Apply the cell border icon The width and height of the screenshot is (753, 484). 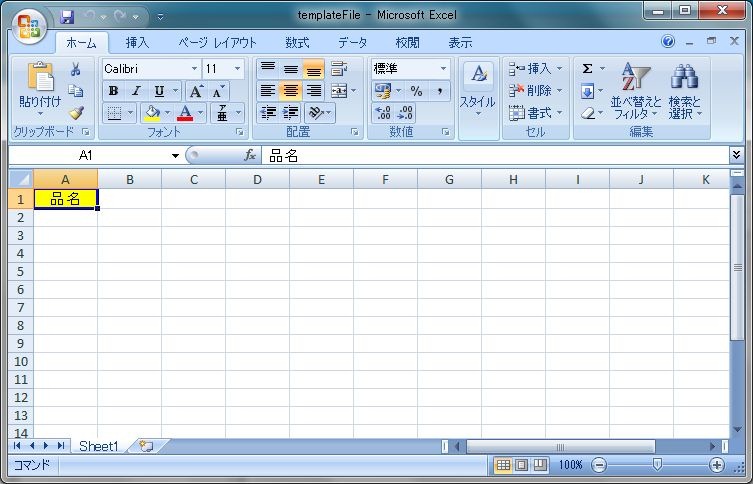[114, 113]
